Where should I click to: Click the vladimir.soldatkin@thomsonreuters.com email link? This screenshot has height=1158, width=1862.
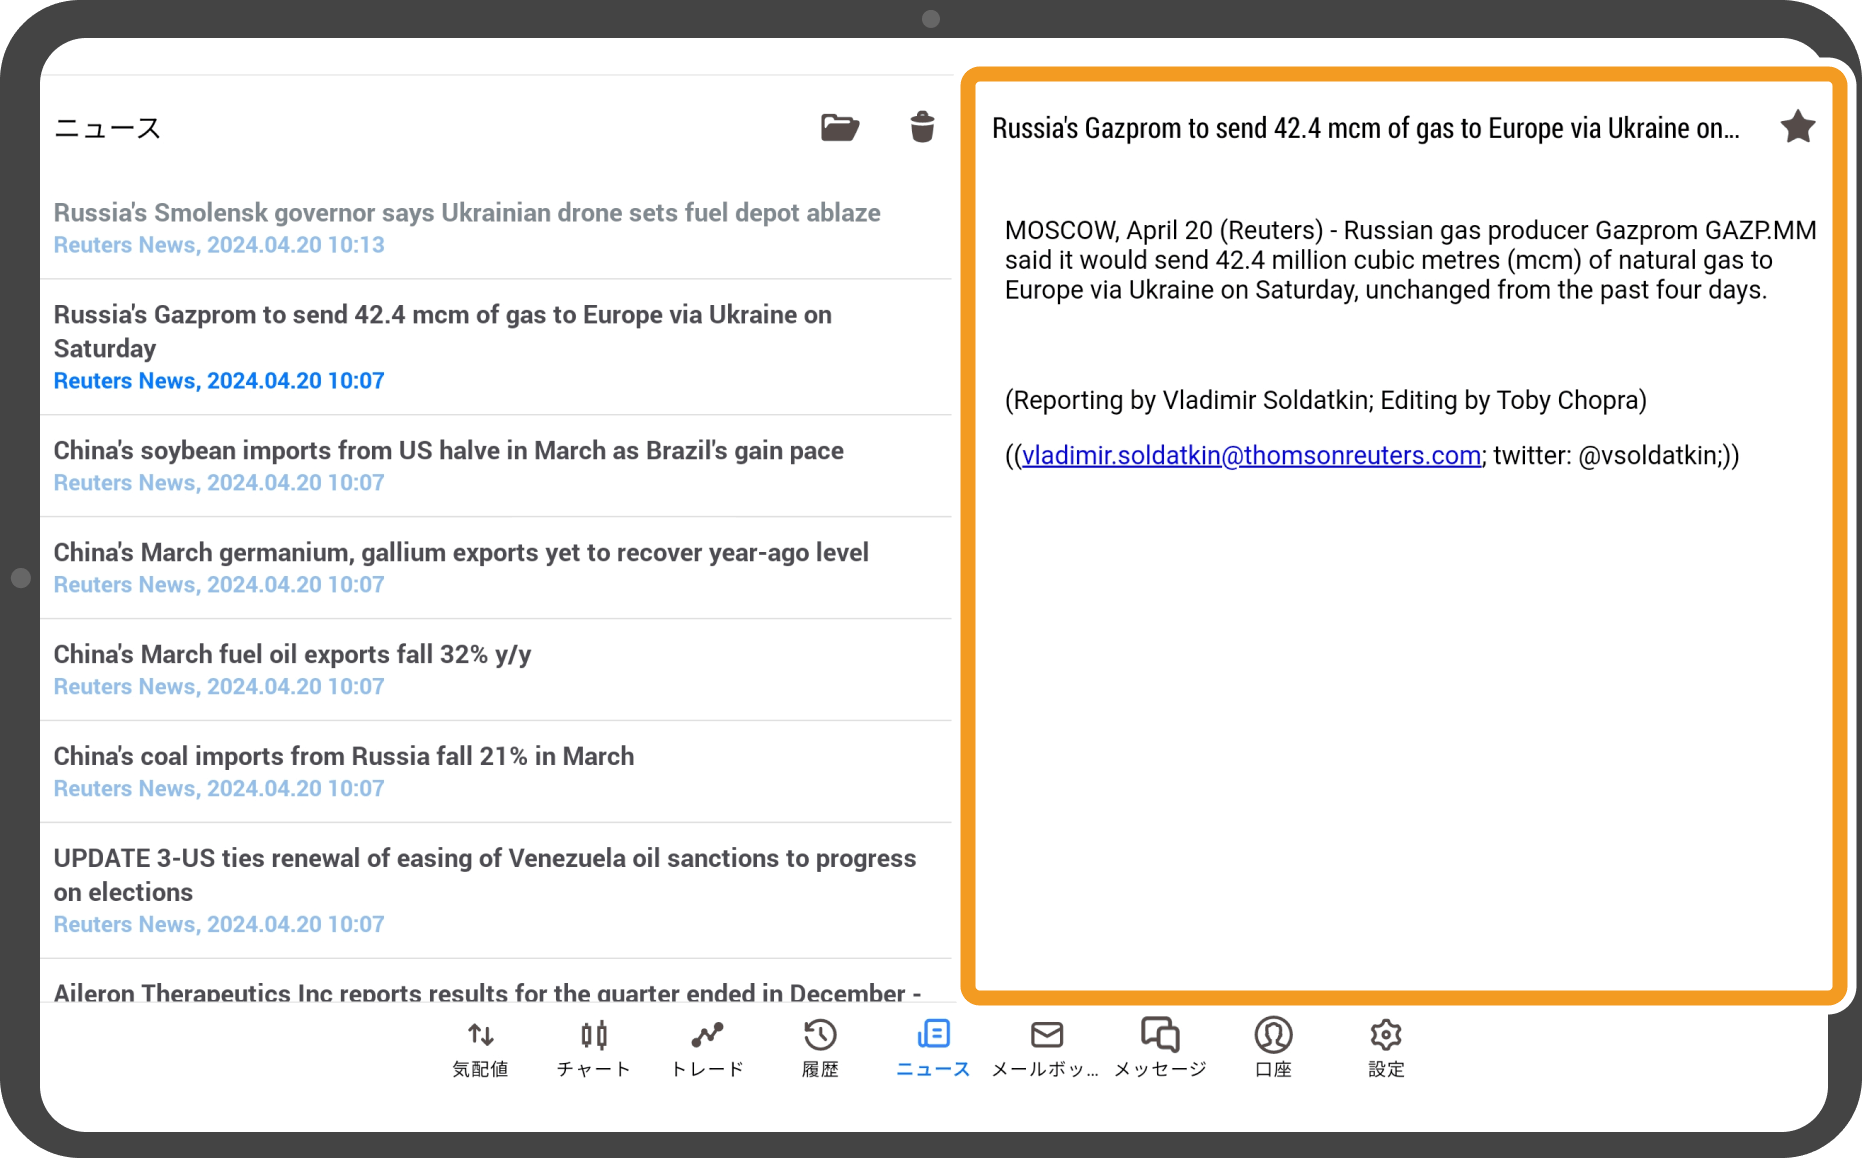(x=1251, y=456)
